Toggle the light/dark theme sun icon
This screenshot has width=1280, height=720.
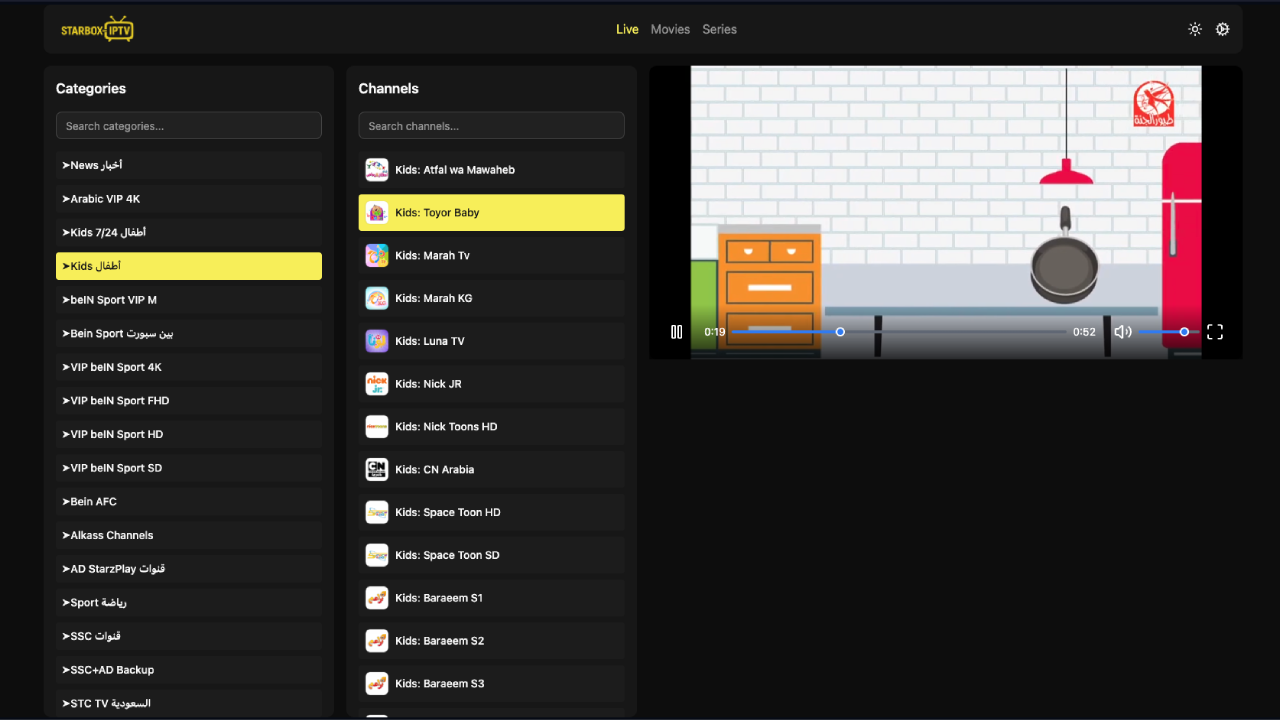pyautogui.click(x=1195, y=29)
